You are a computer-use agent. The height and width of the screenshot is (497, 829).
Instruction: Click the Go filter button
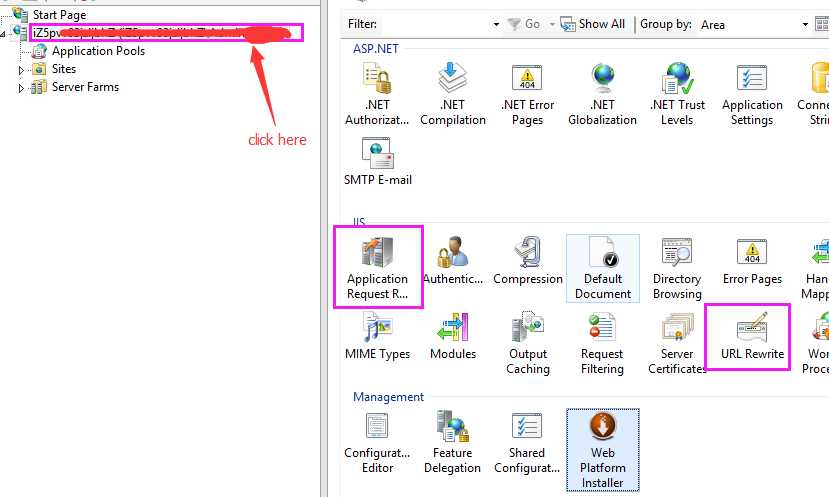pos(524,24)
